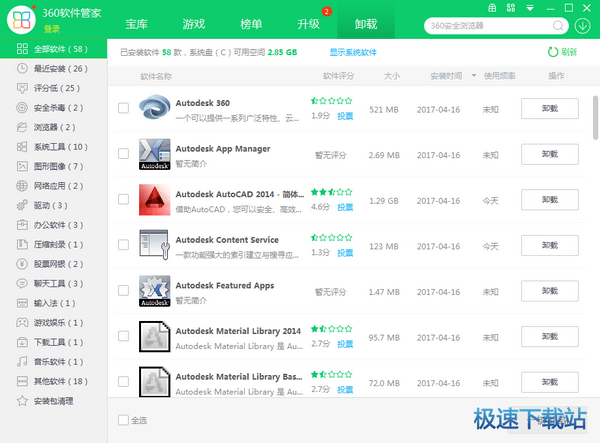Check the Autodesk App Manager checkbox
The image size is (600, 443).
point(123,153)
